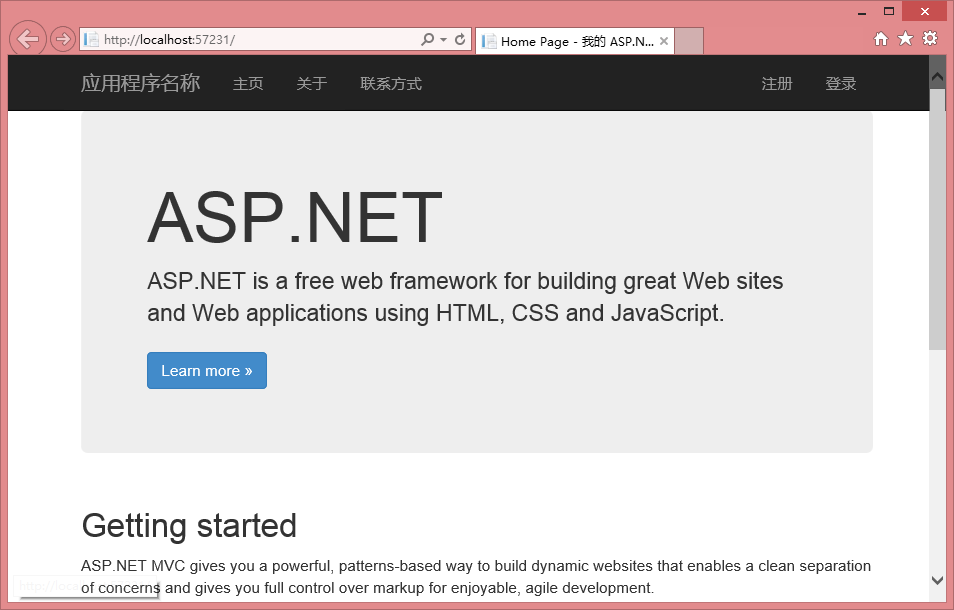Close the browser window
This screenshot has height=610, width=954.
pyautogui.click(x=925, y=12)
